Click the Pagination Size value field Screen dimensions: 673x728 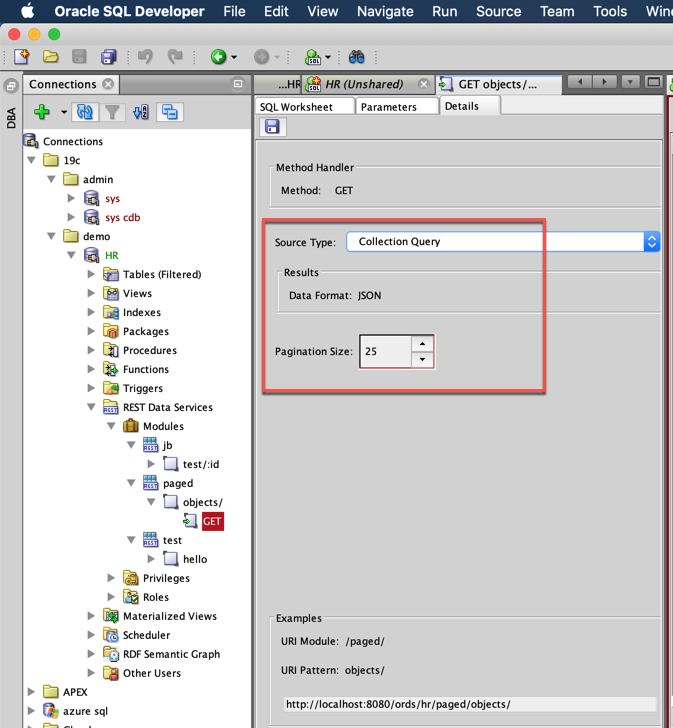pos(386,351)
